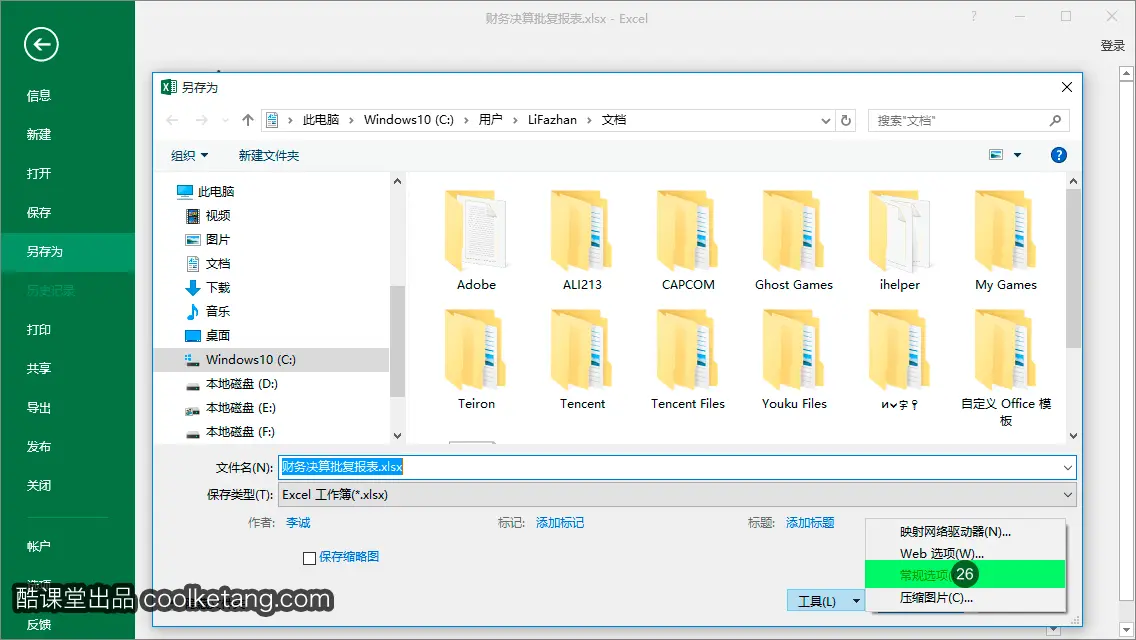Choose Web 选项(W)... menu entry
This screenshot has height=640, width=1136.
966,553
